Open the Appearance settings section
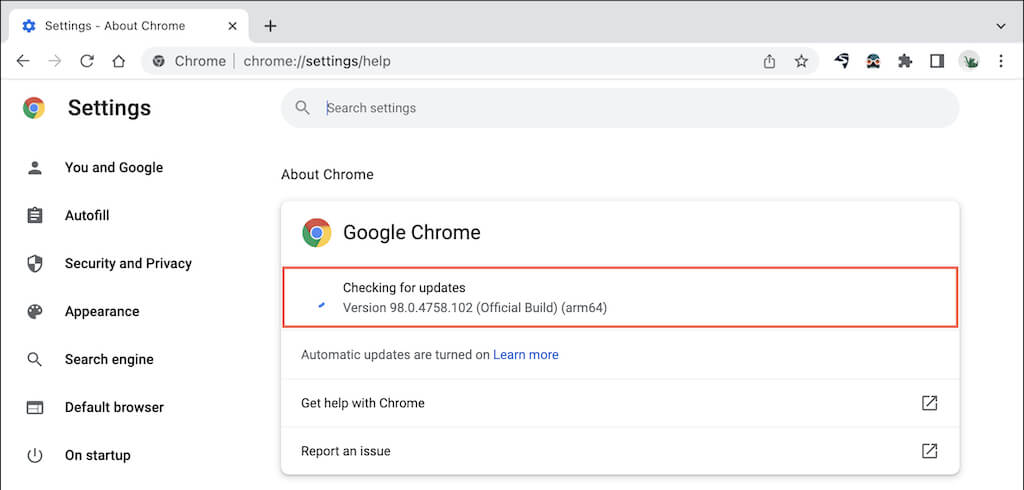1024x490 pixels. pyautogui.click(x=102, y=312)
